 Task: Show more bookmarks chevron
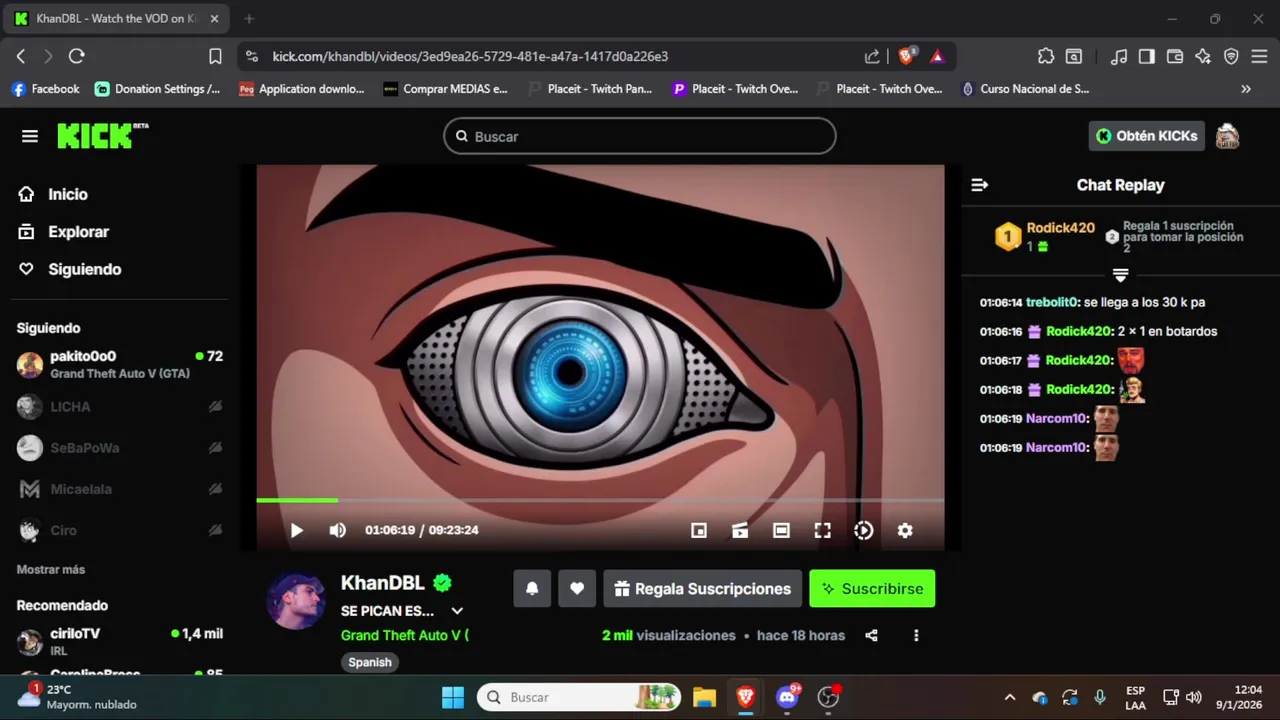pos(1246,89)
